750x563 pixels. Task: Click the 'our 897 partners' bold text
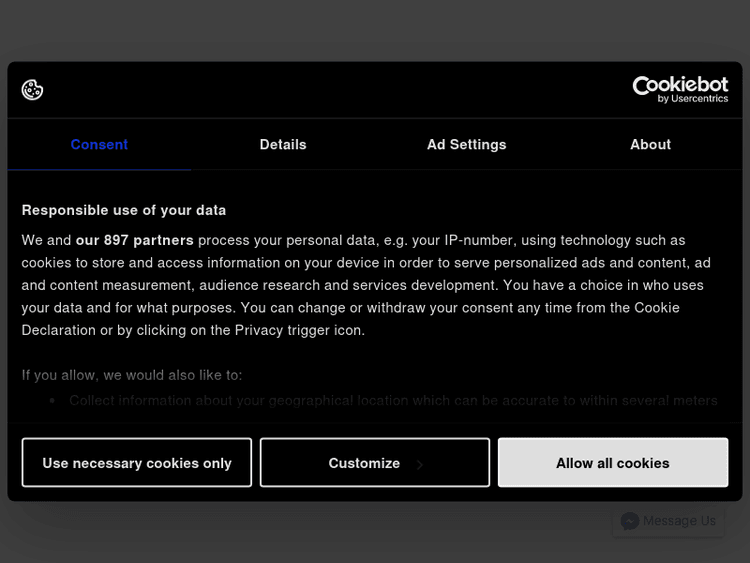pos(135,240)
